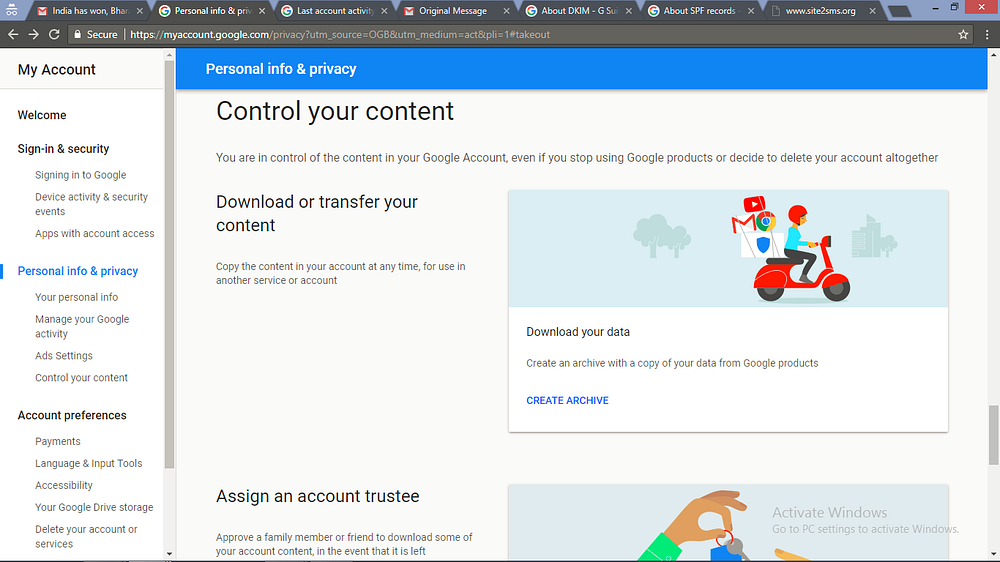Open 'Sign-in & security' section
1000x562 pixels.
(63, 149)
